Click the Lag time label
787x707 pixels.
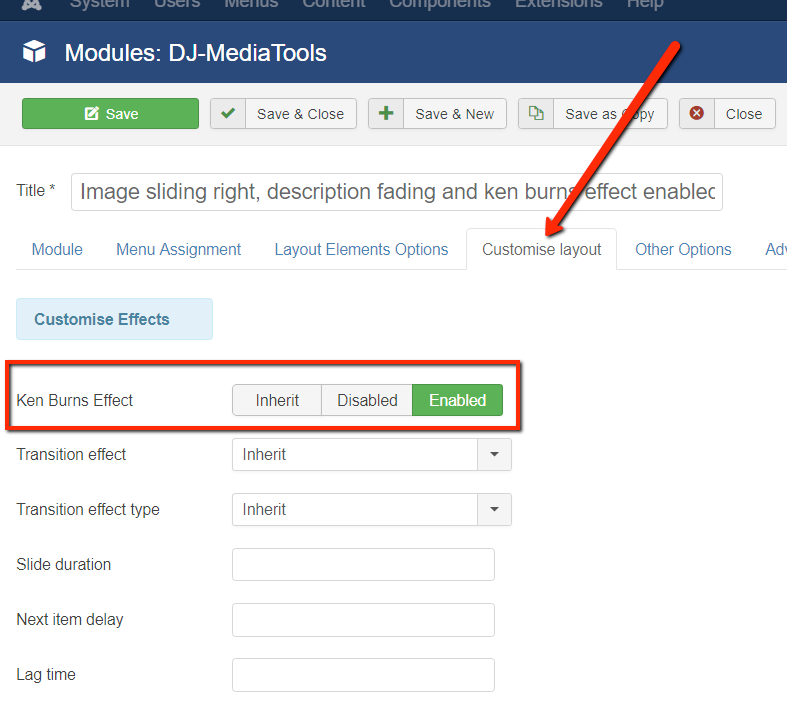tap(46, 675)
